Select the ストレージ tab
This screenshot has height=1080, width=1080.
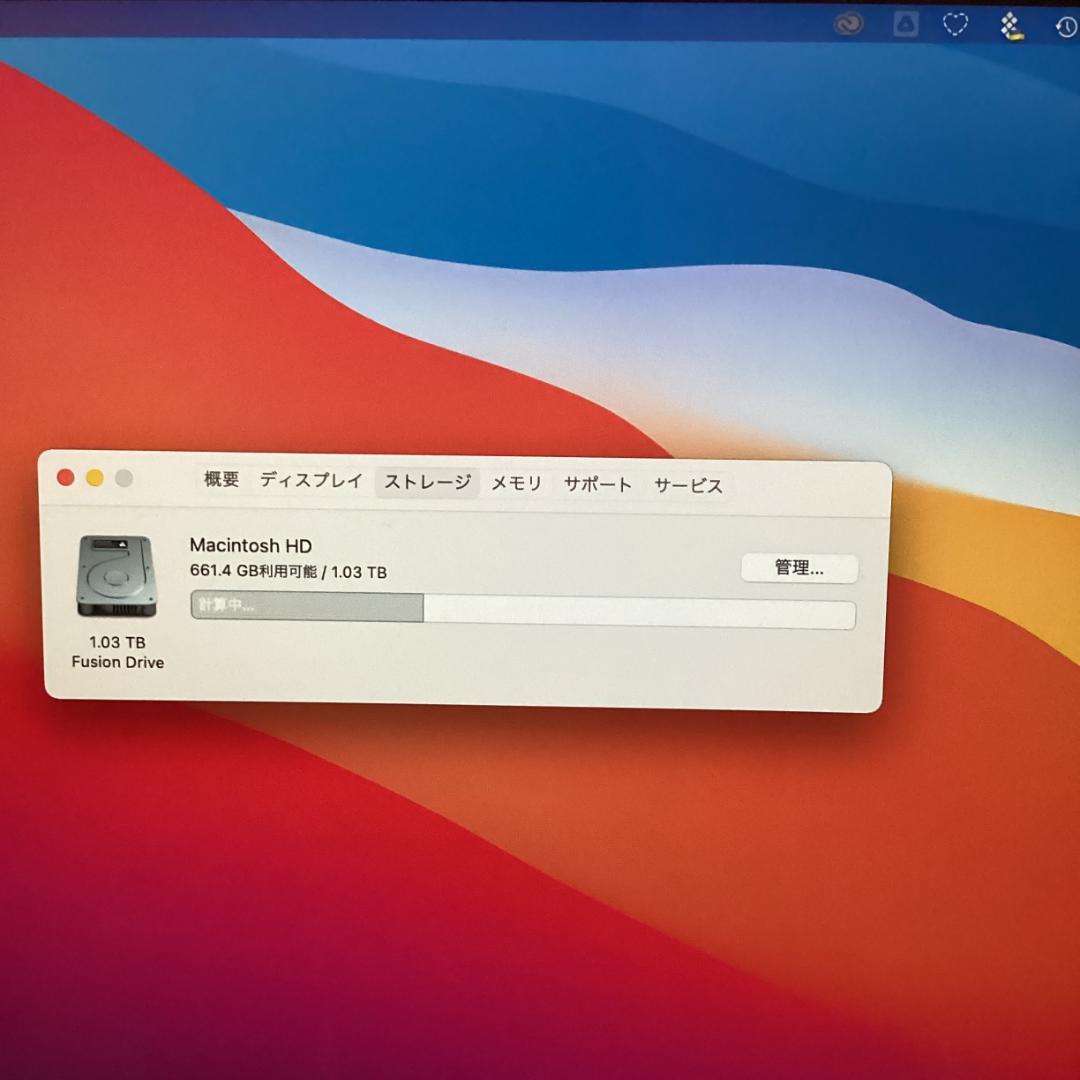click(427, 482)
